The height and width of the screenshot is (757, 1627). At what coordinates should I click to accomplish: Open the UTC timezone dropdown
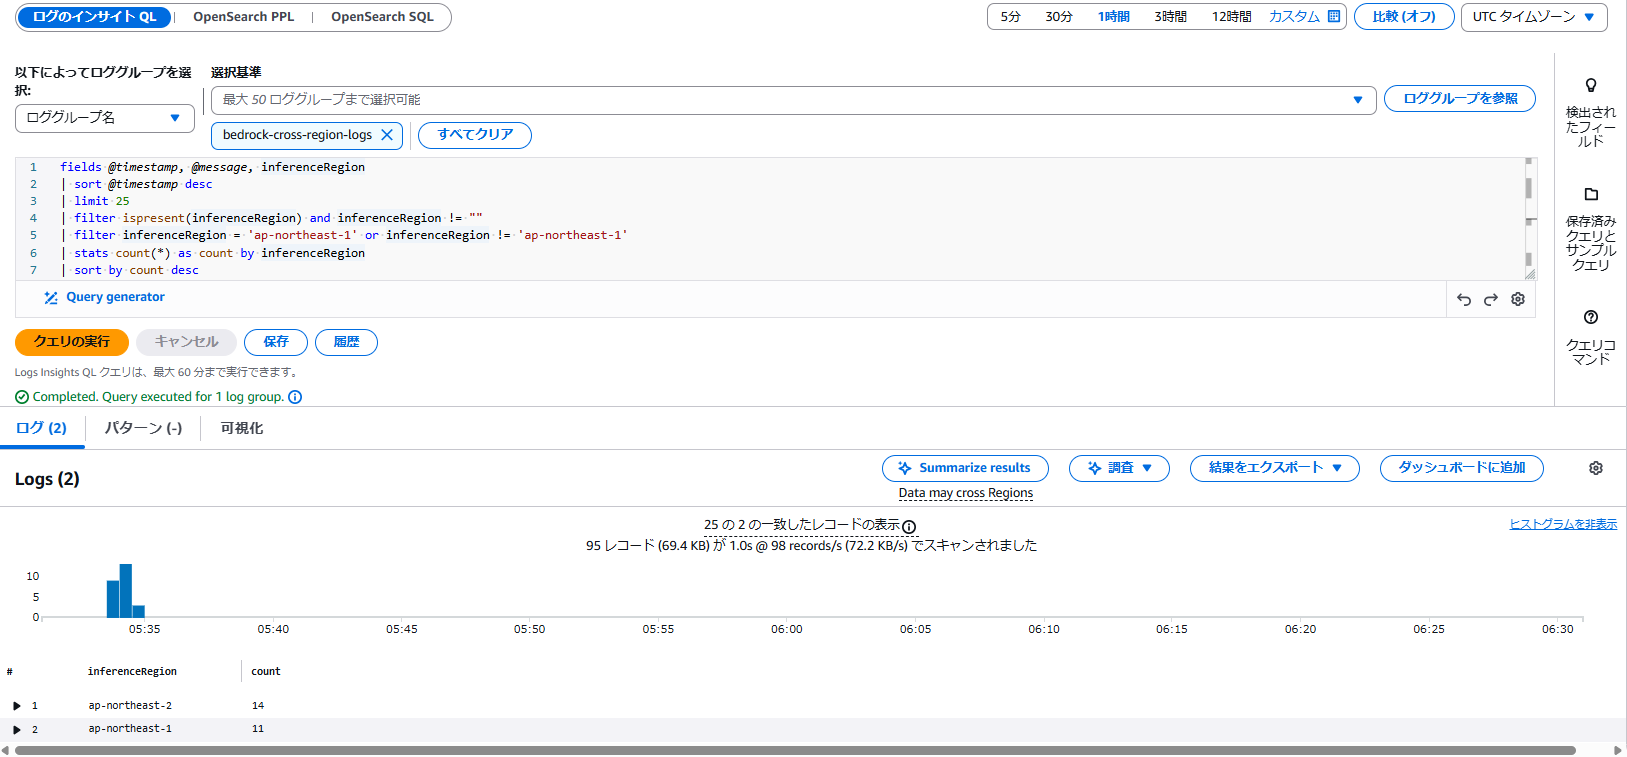[x=1533, y=17]
